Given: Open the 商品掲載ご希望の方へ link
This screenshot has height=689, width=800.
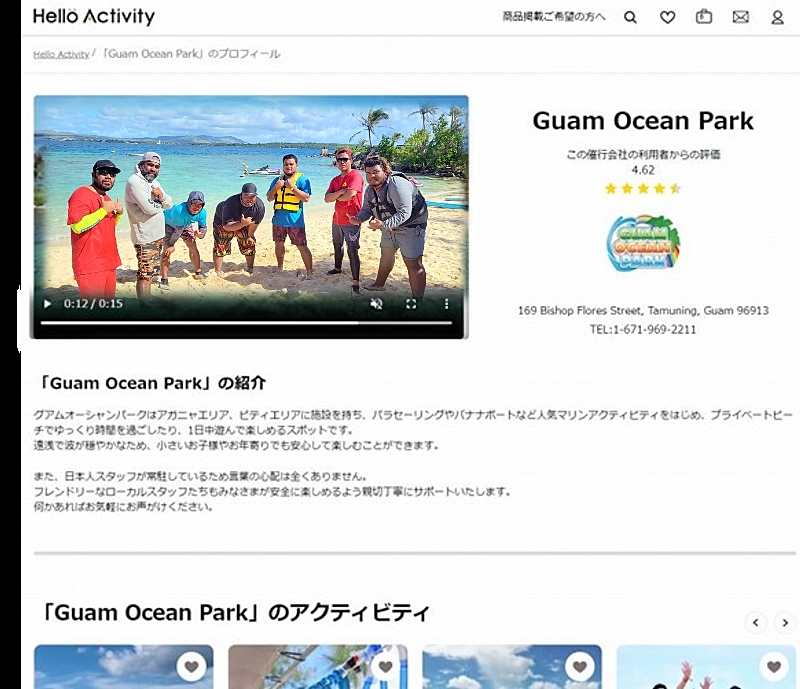Looking at the screenshot, I should (x=554, y=17).
